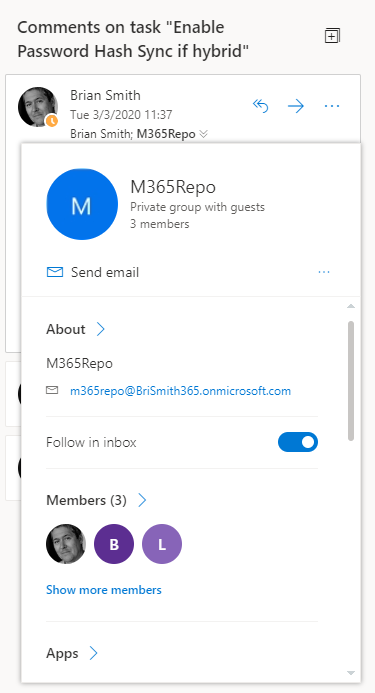375x693 pixels.
Task: Expand the recipients list chevron
Action: [x=203, y=134]
